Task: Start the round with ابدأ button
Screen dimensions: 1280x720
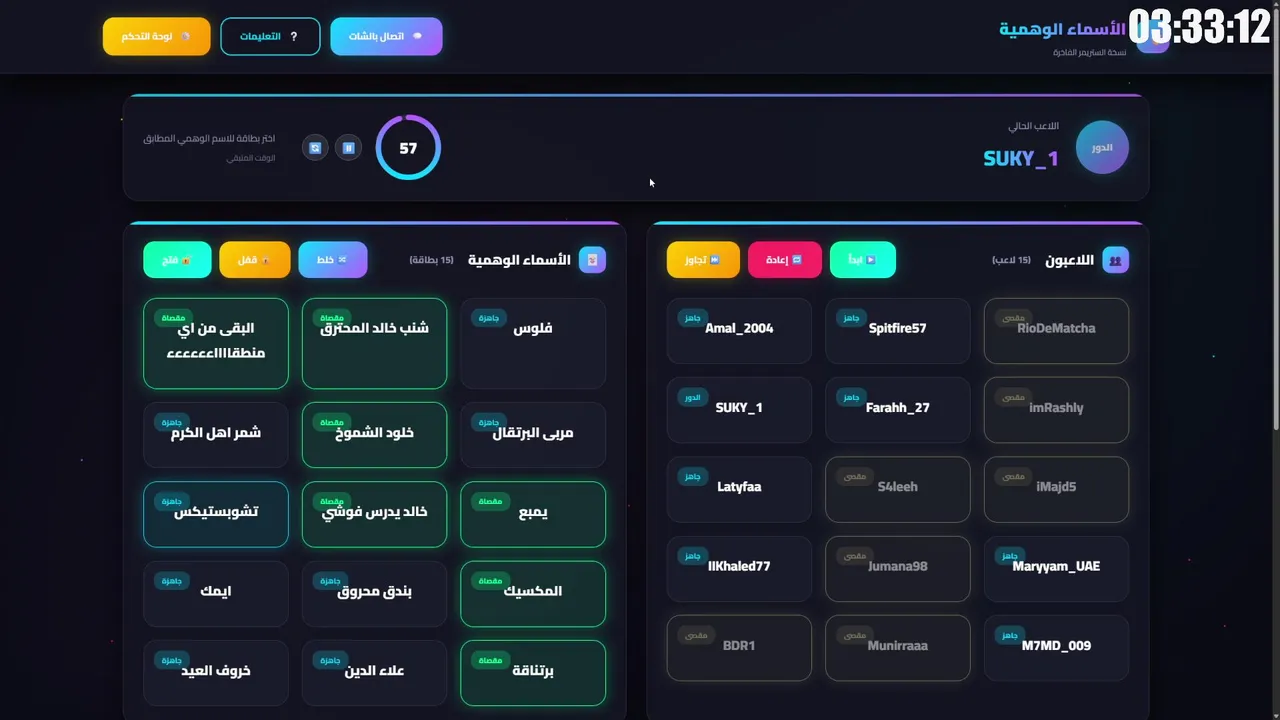Action: coord(863,260)
